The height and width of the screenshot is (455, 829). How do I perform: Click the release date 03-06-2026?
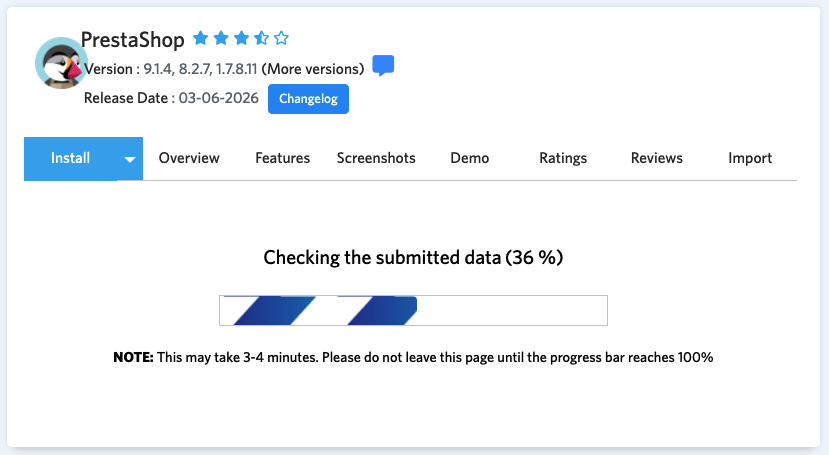tap(218, 98)
